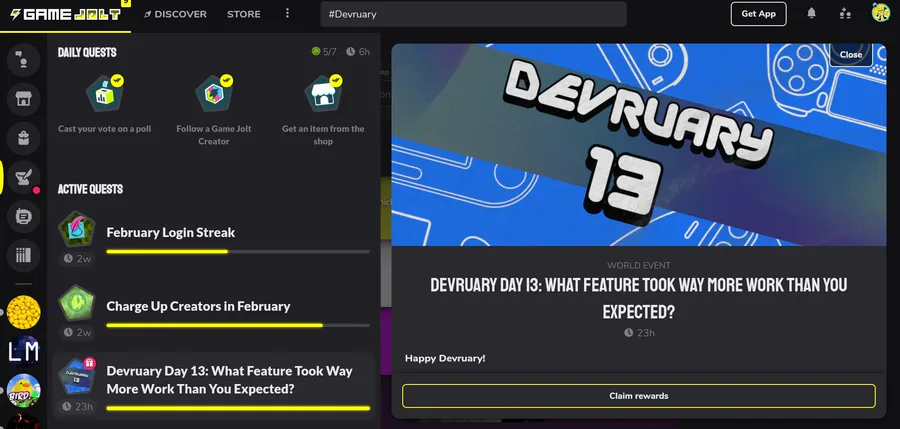Click the WORLD EVENT label
This screenshot has height=429, width=900.
tap(639, 265)
